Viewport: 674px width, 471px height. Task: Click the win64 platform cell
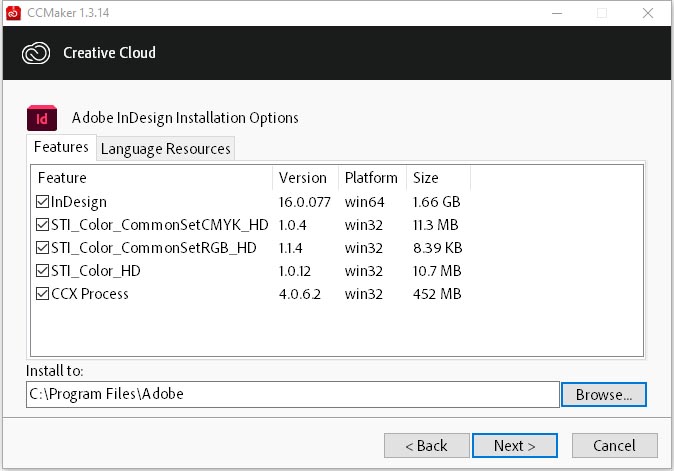coord(365,202)
